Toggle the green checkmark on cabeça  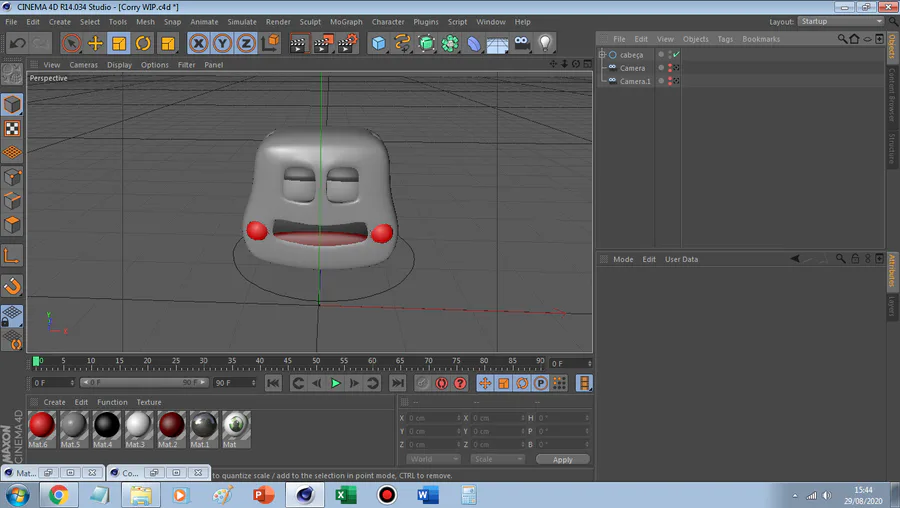[x=677, y=54]
